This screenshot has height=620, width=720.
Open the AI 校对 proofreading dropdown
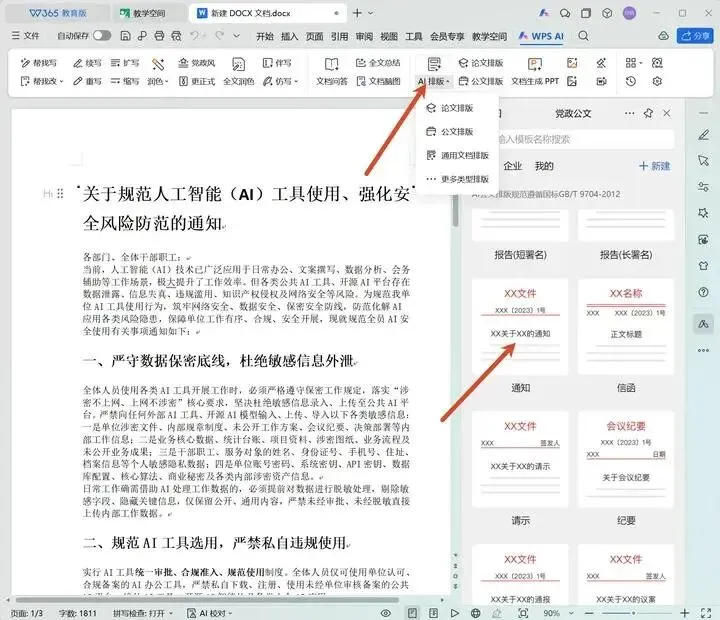click(210, 613)
